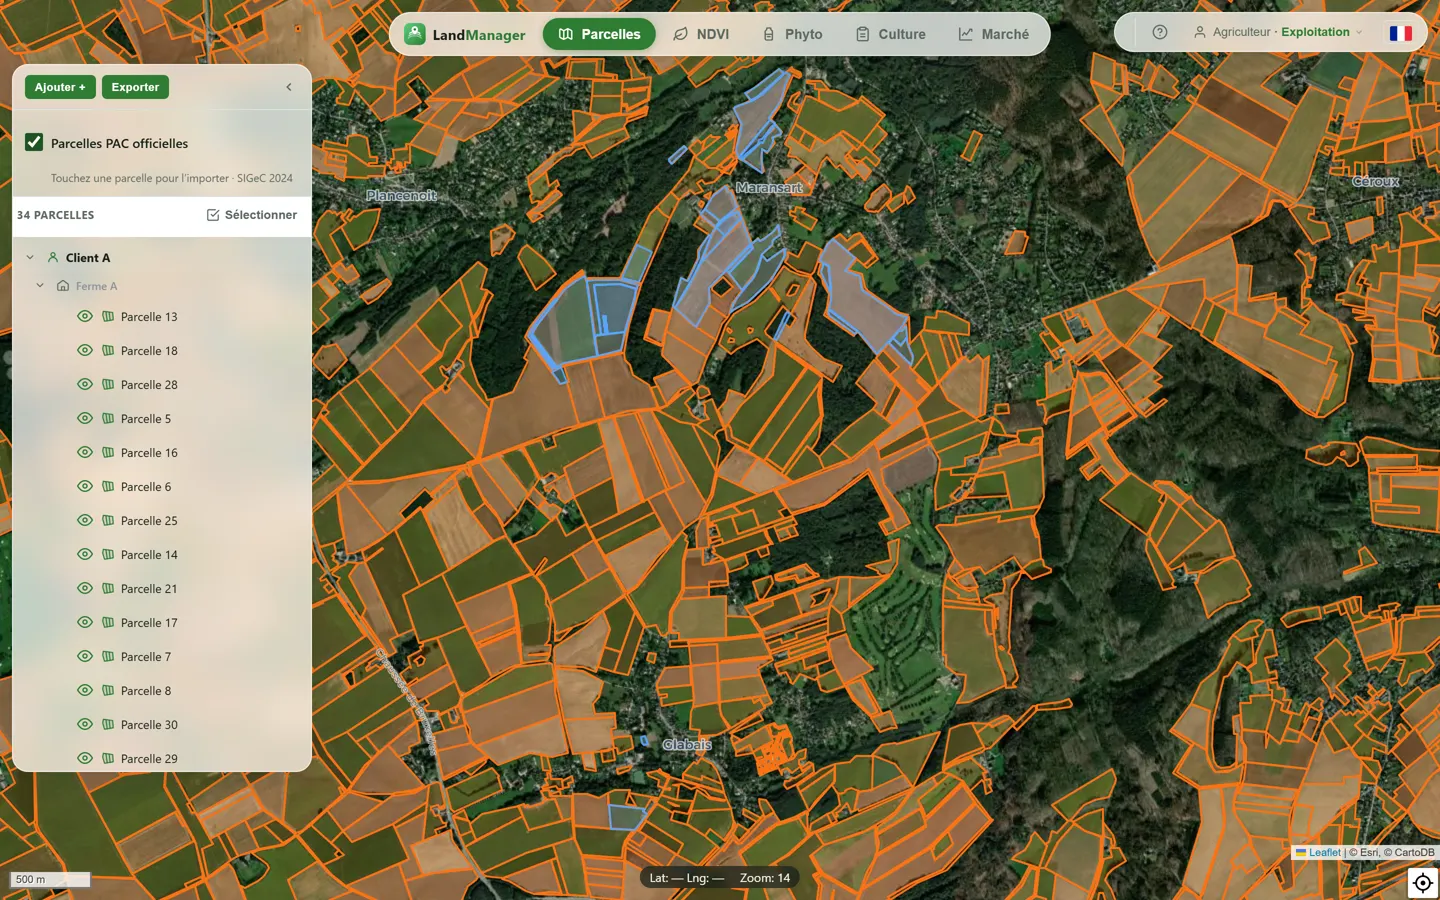Select Parcelle 25 in the list
1440x900 pixels.
click(x=149, y=521)
